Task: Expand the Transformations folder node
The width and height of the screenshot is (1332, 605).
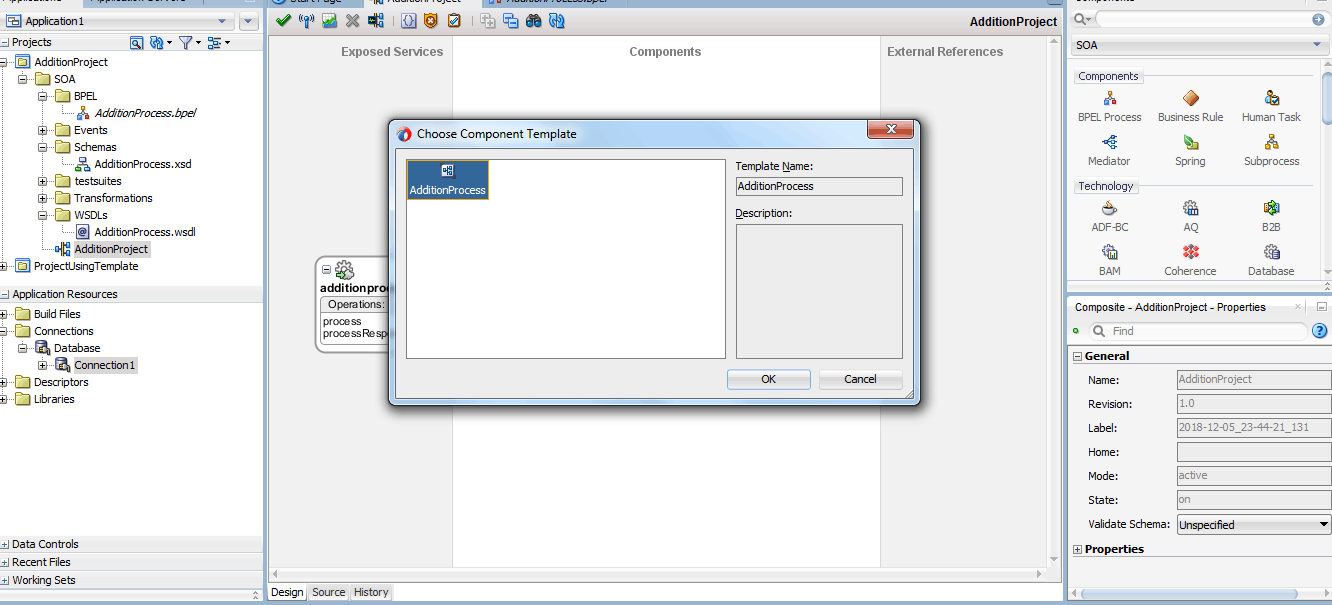Action: pos(43,199)
